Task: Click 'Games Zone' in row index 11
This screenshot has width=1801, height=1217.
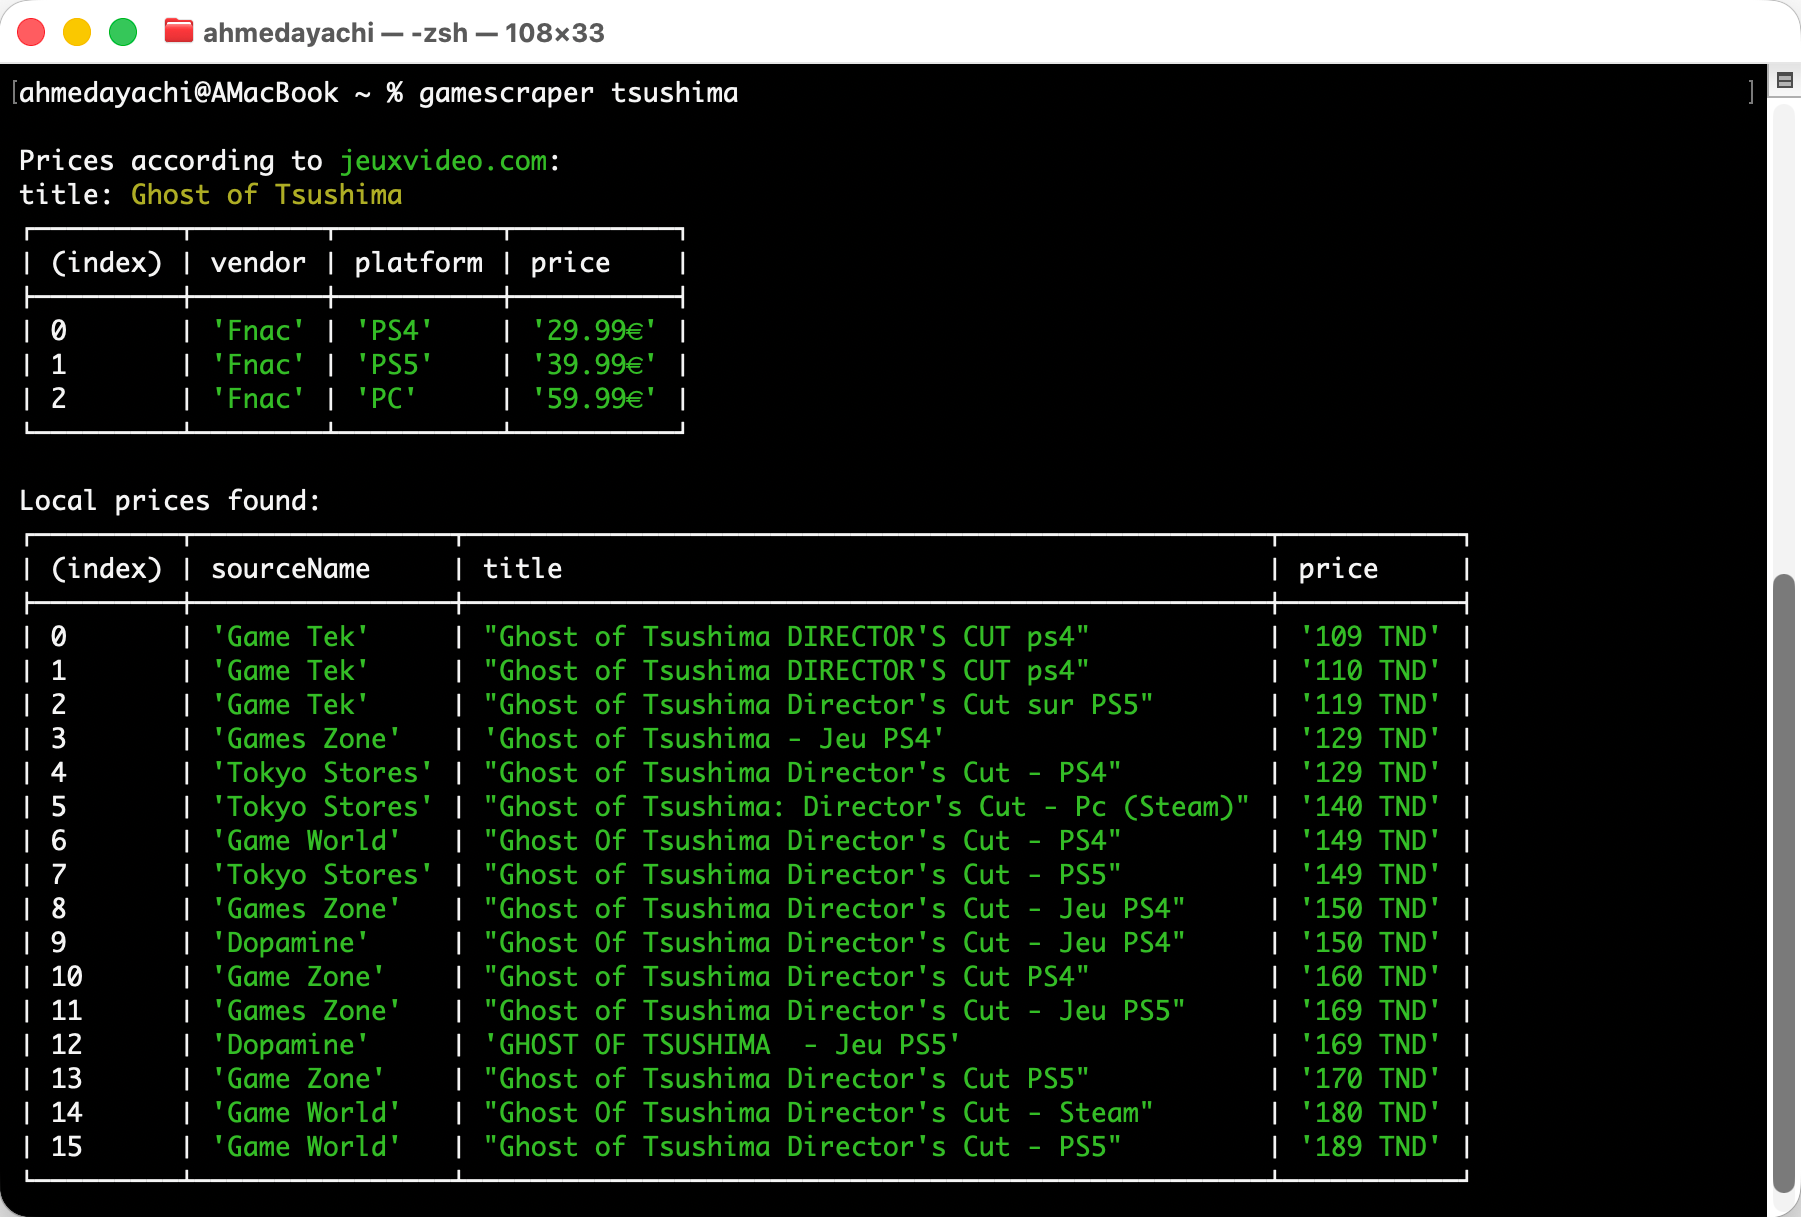Action: click(x=306, y=1011)
